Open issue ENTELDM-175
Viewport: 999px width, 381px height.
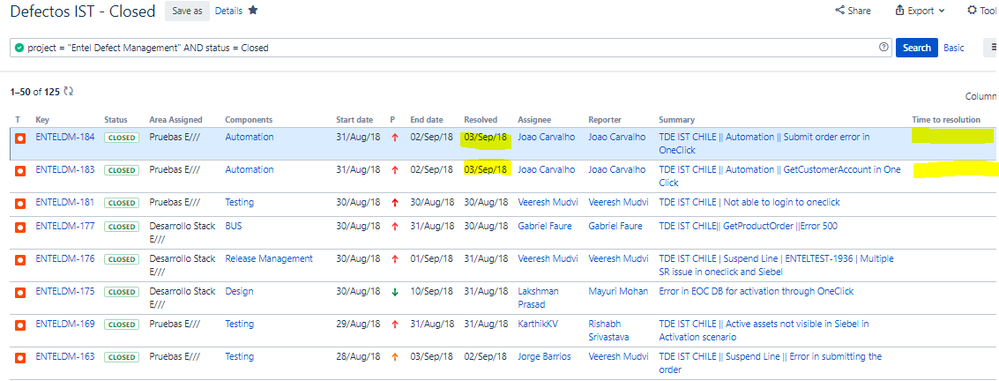coord(65,291)
